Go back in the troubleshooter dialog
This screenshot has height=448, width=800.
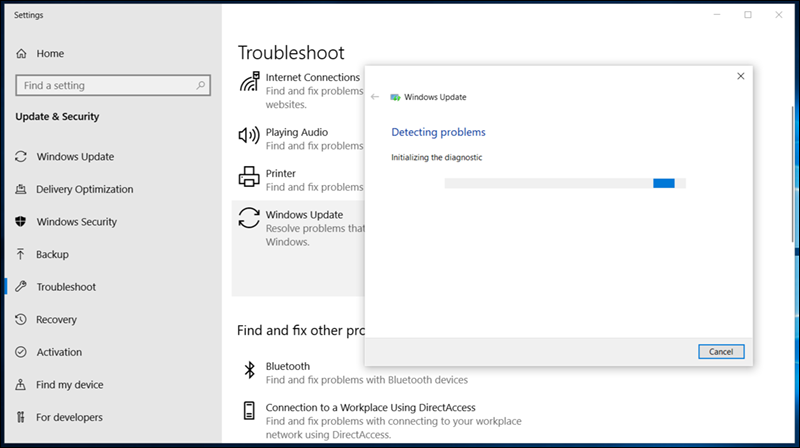tap(375, 97)
